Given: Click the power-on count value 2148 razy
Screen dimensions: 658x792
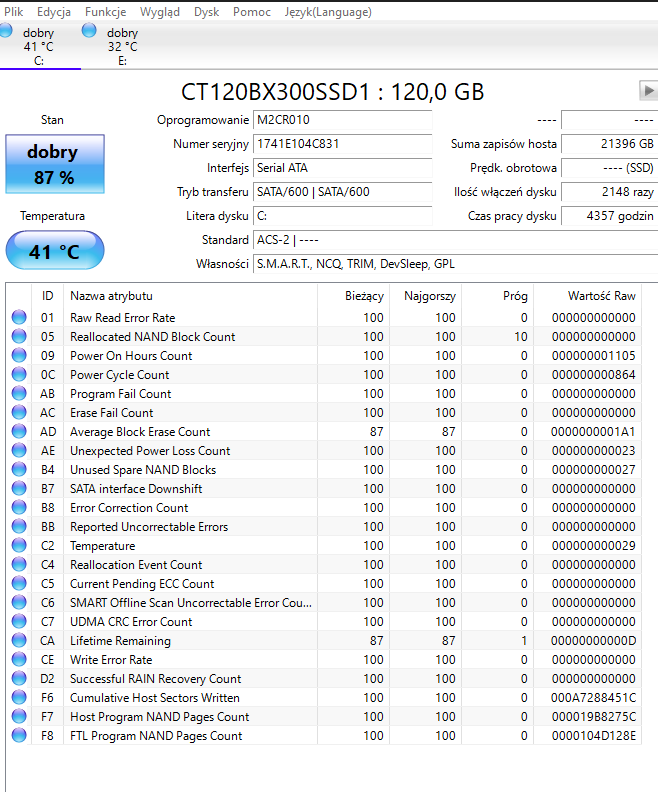Looking at the screenshot, I should [610, 192].
